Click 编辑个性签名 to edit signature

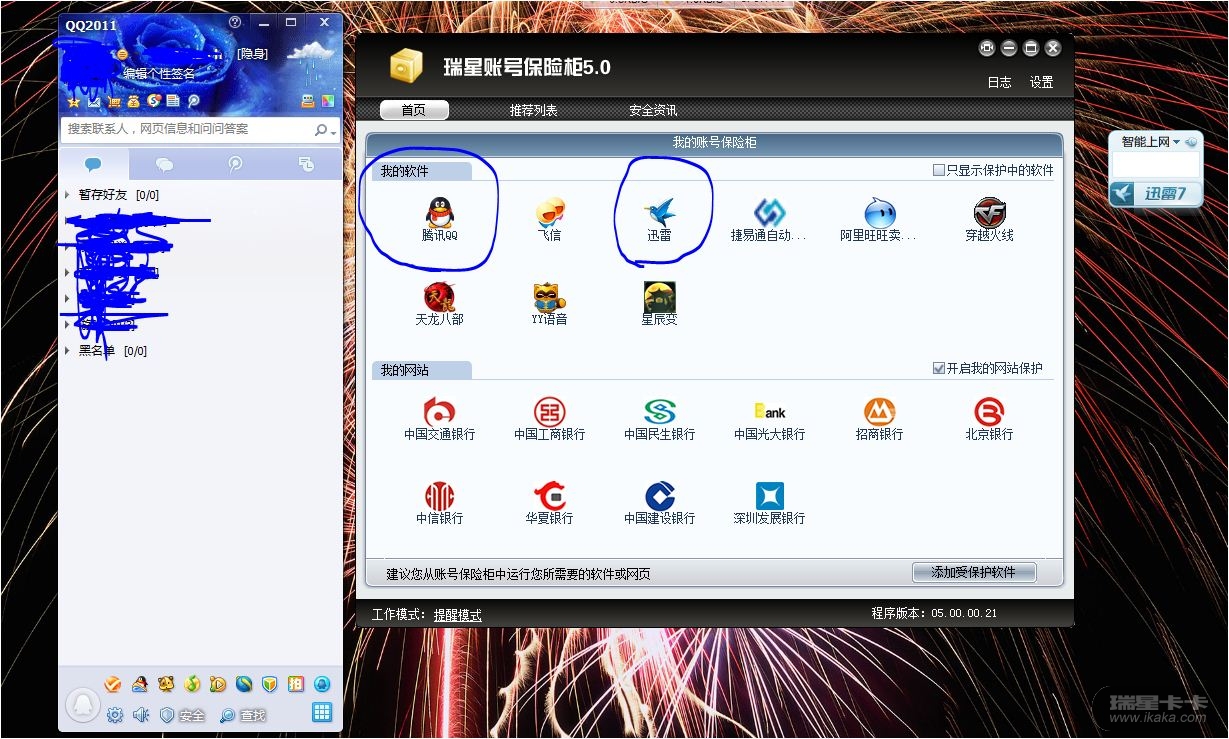pos(159,73)
